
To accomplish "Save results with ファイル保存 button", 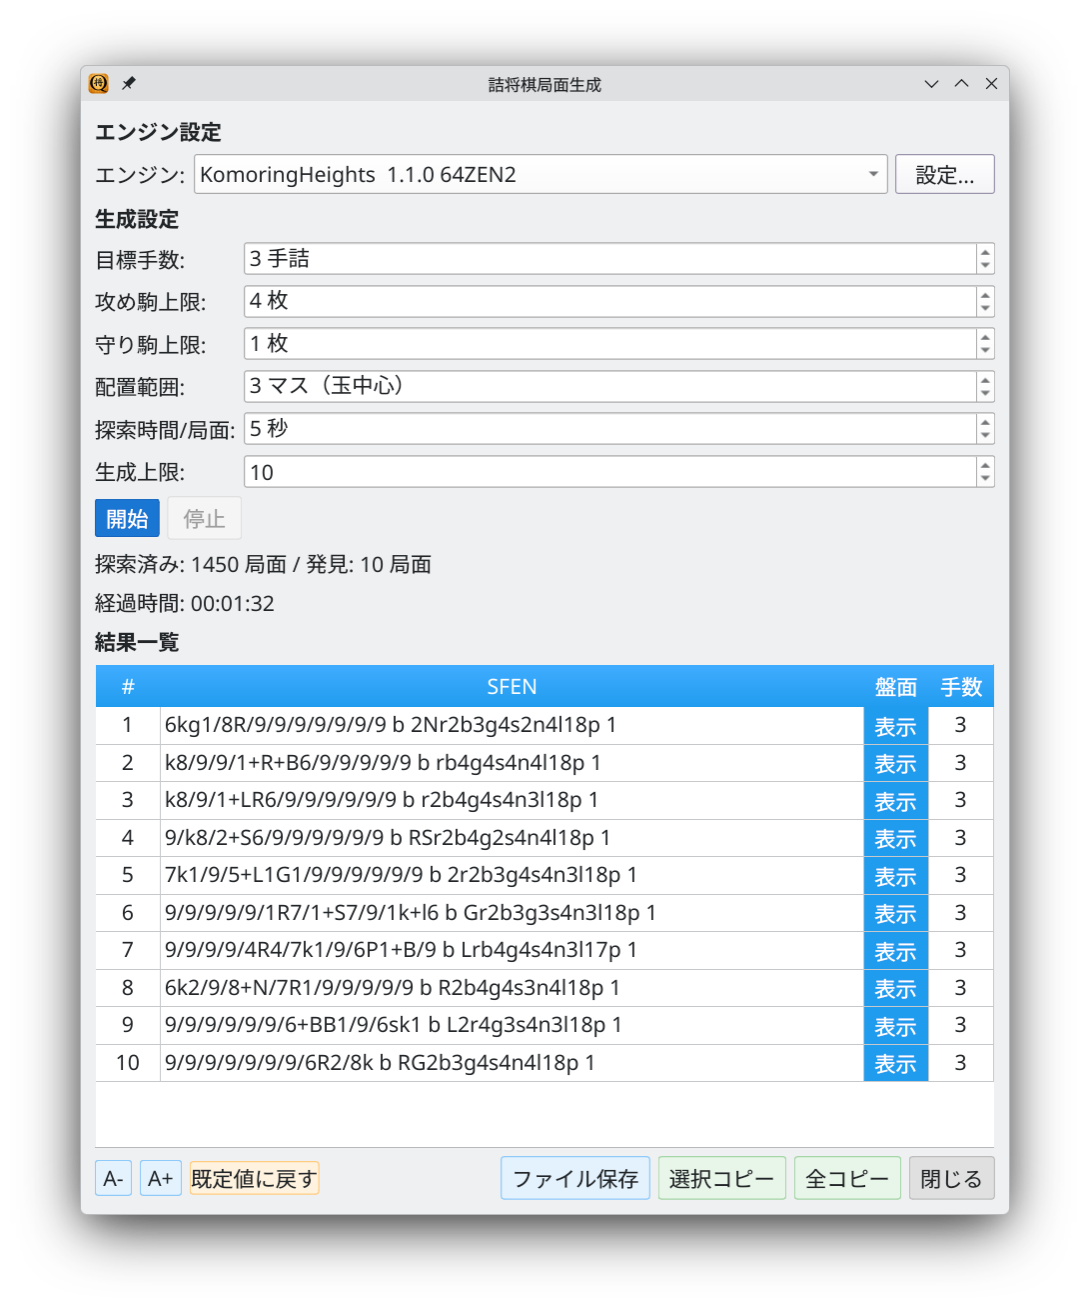I will (575, 1179).
